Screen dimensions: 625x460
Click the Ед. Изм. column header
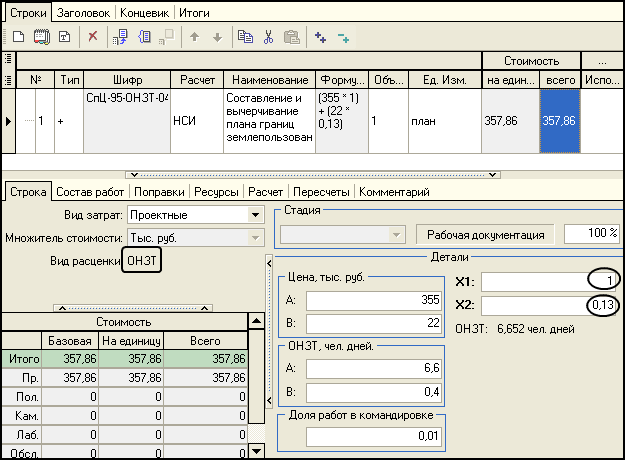point(445,80)
